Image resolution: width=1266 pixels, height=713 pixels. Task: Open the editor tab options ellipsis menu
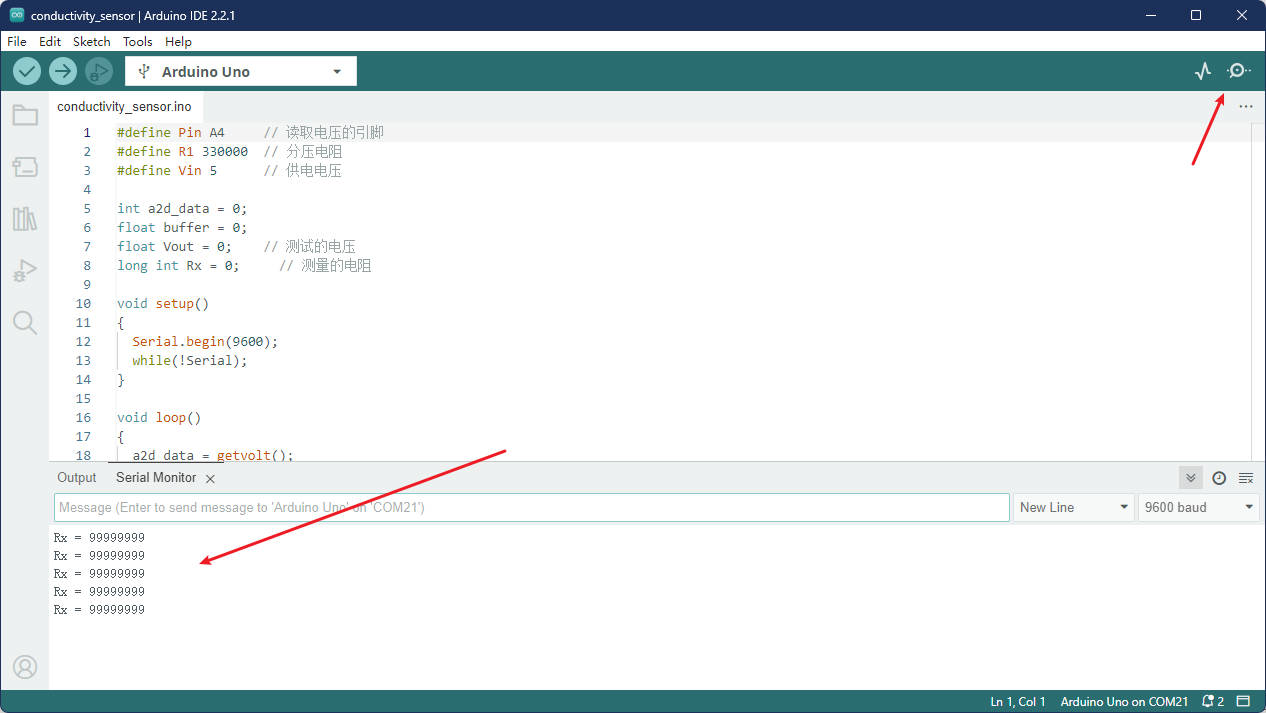point(1245,106)
